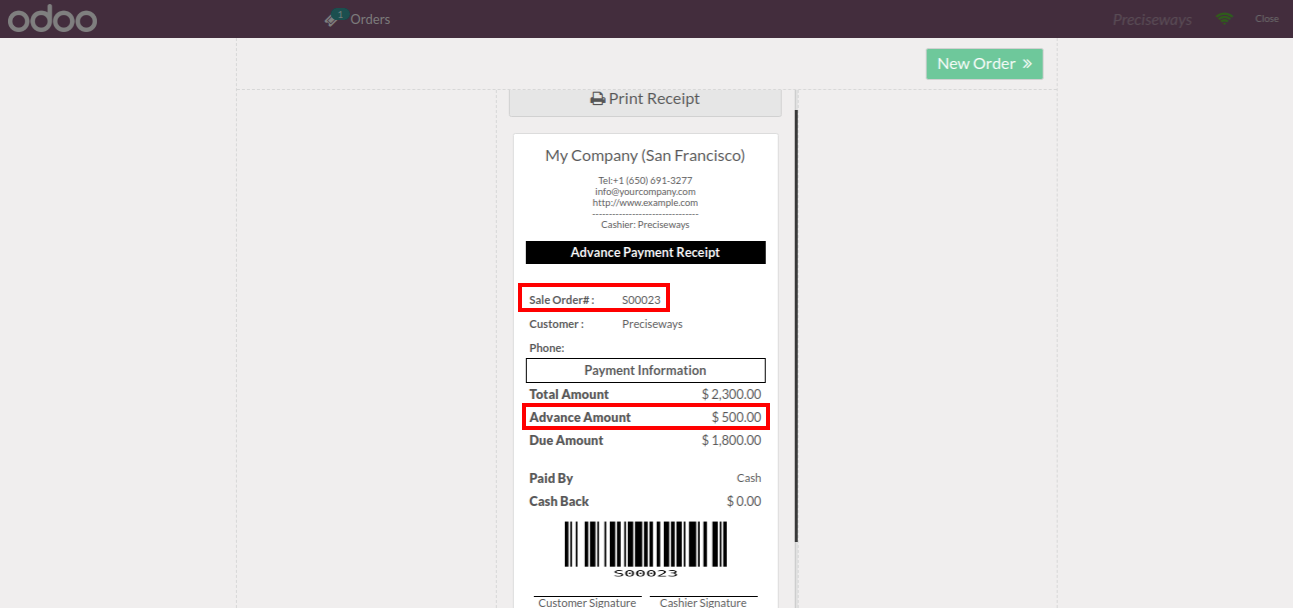Image resolution: width=1293 pixels, height=608 pixels.
Task: Close the point of sale session
Action: tap(1267, 19)
